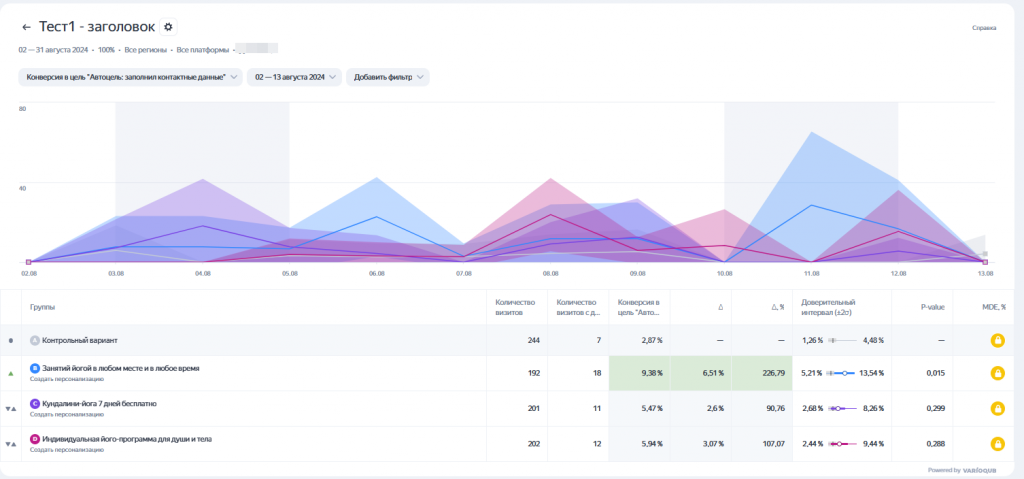Click the Занятий йогой в любом месте name

[121, 369]
